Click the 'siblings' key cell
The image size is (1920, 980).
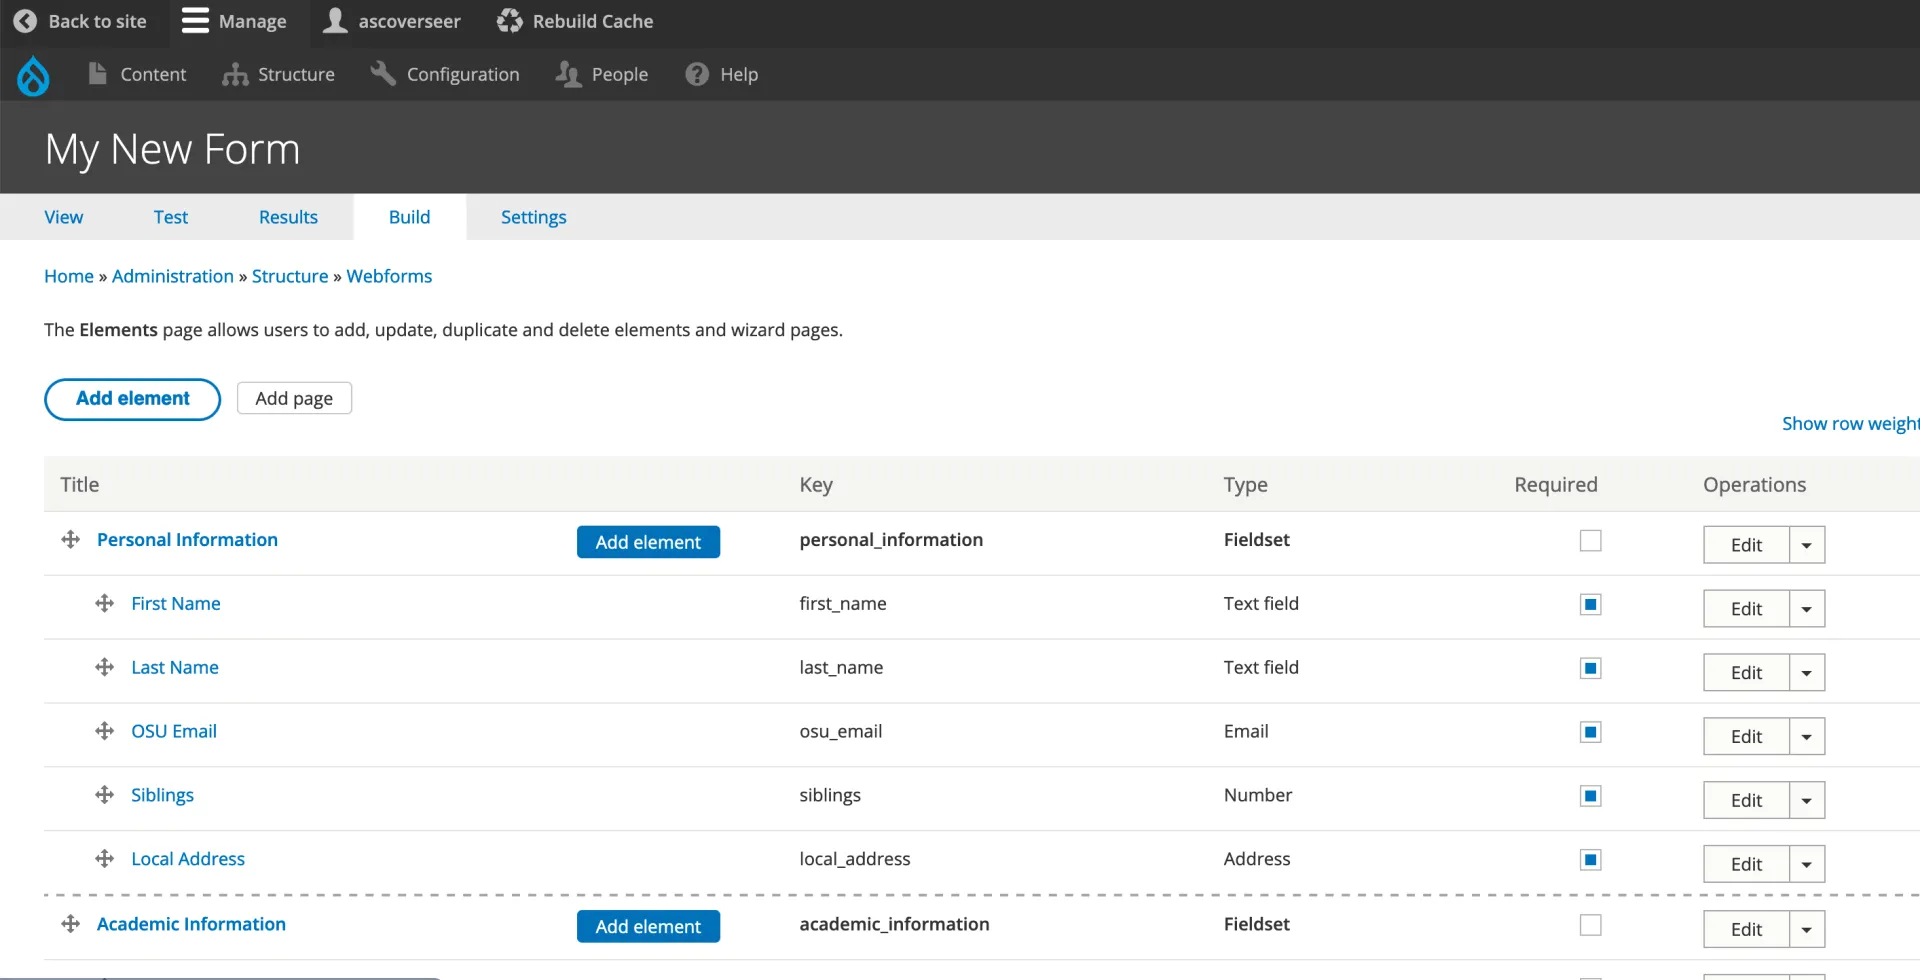830,796
